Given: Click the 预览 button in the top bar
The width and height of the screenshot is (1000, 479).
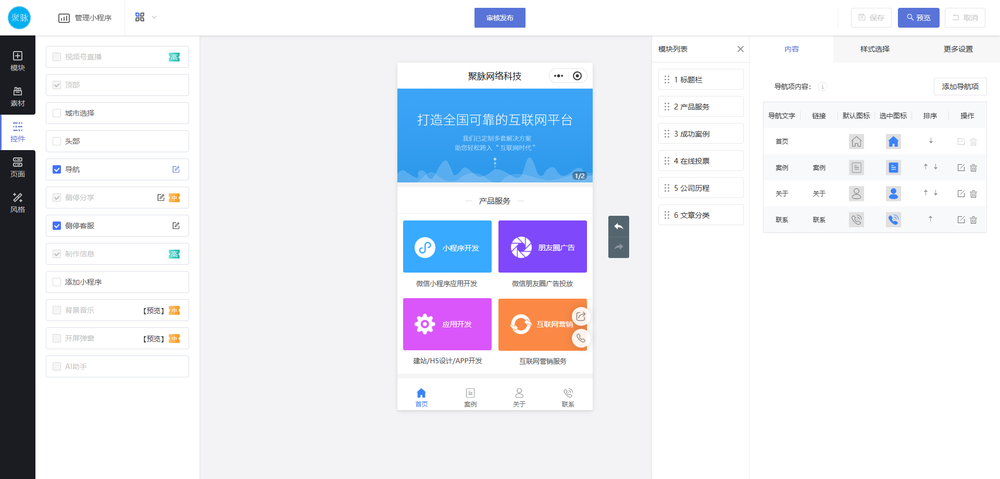Looking at the screenshot, I should click(x=918, y=18).
